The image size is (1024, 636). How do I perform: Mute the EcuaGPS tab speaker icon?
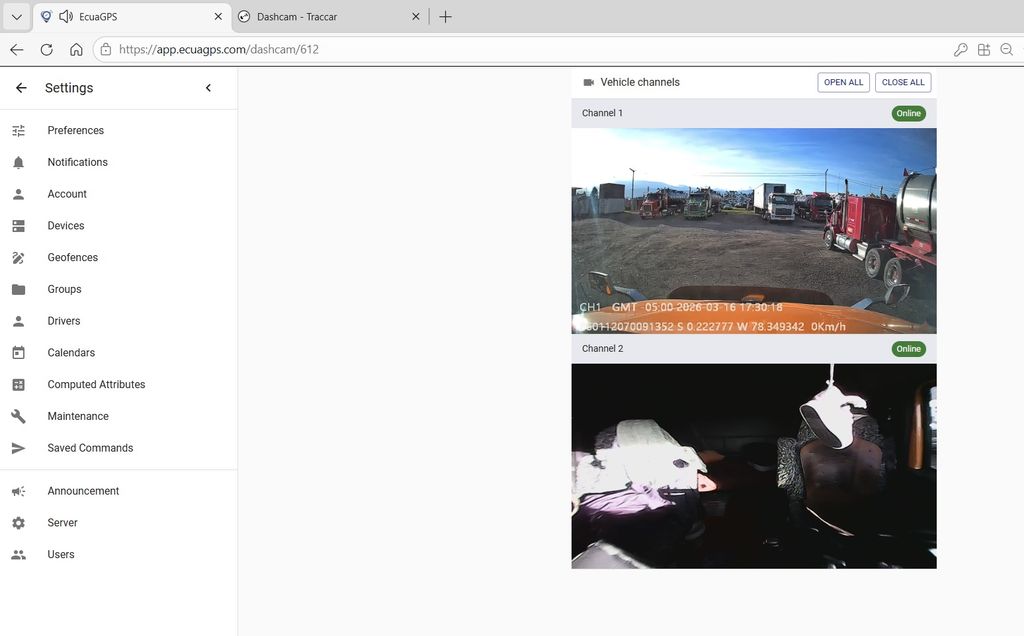pyautogui.click(x=66, y=16)
